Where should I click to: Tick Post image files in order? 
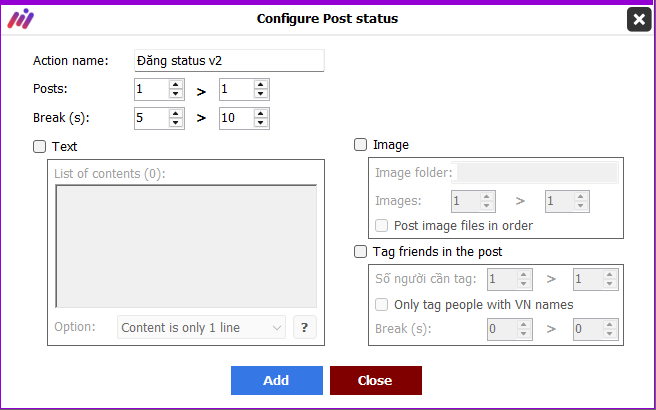tap(381, 226)
